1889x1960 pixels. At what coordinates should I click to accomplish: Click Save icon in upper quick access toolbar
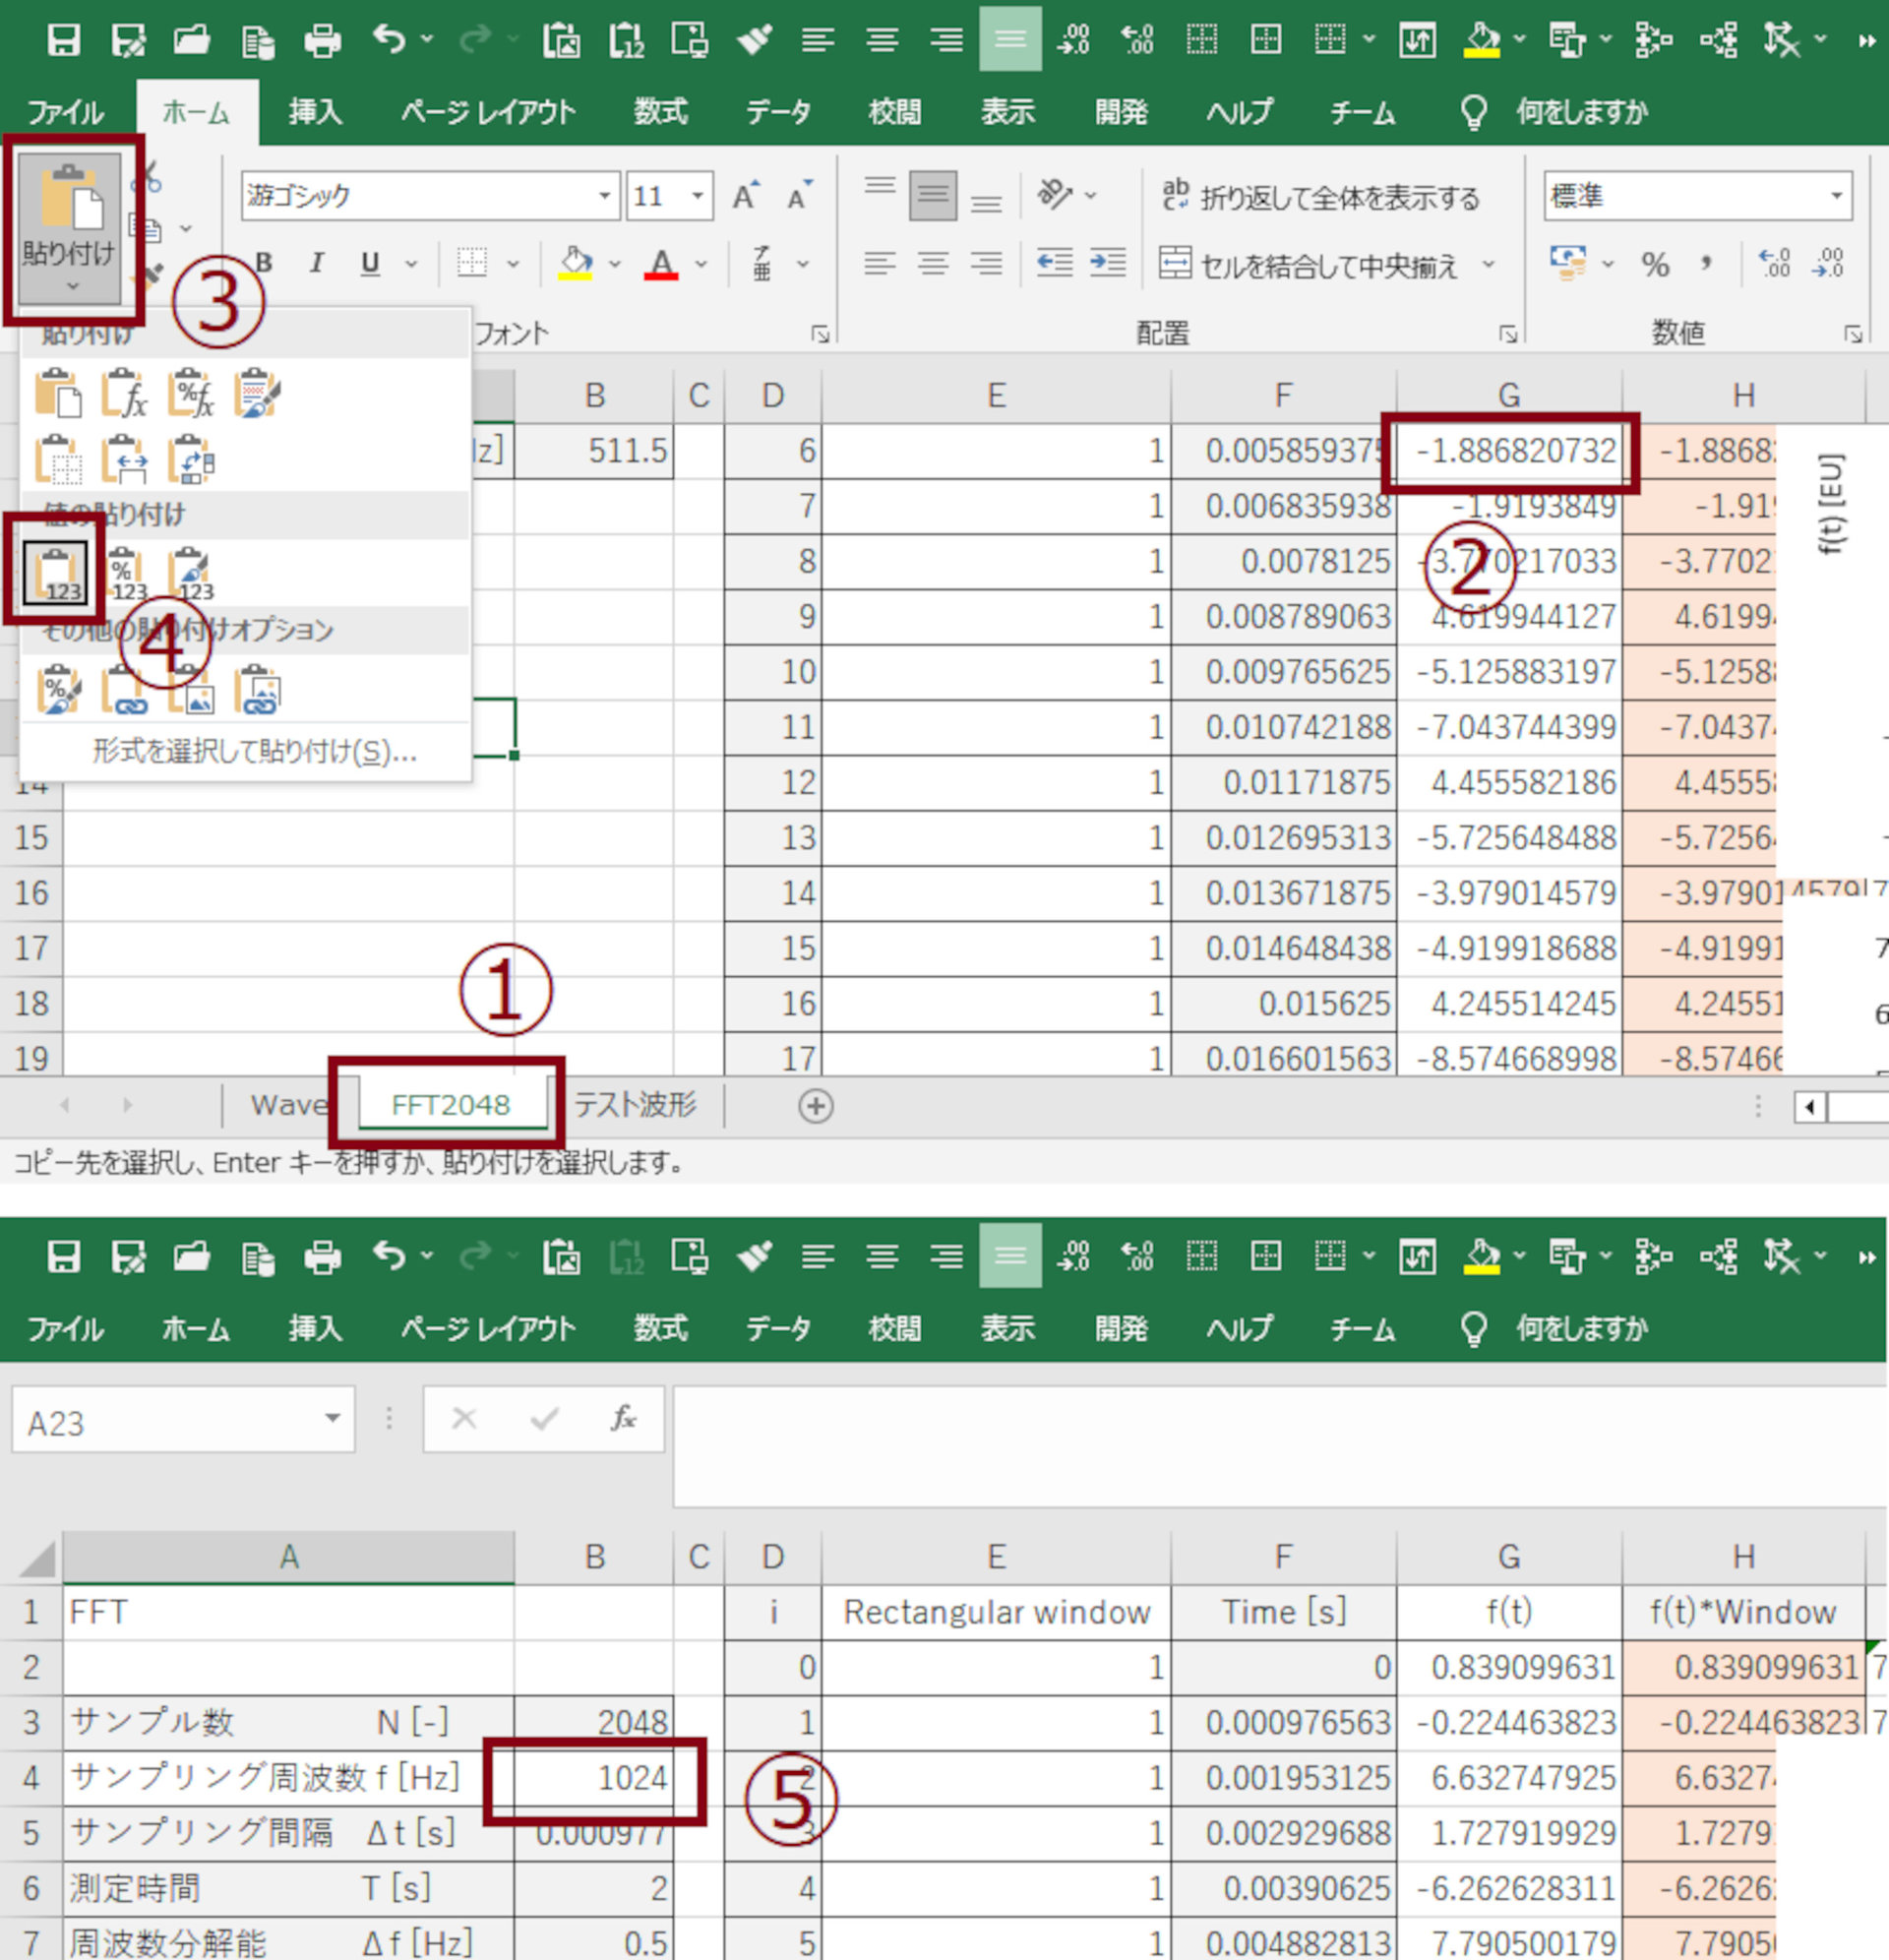[x=63, y=40]
